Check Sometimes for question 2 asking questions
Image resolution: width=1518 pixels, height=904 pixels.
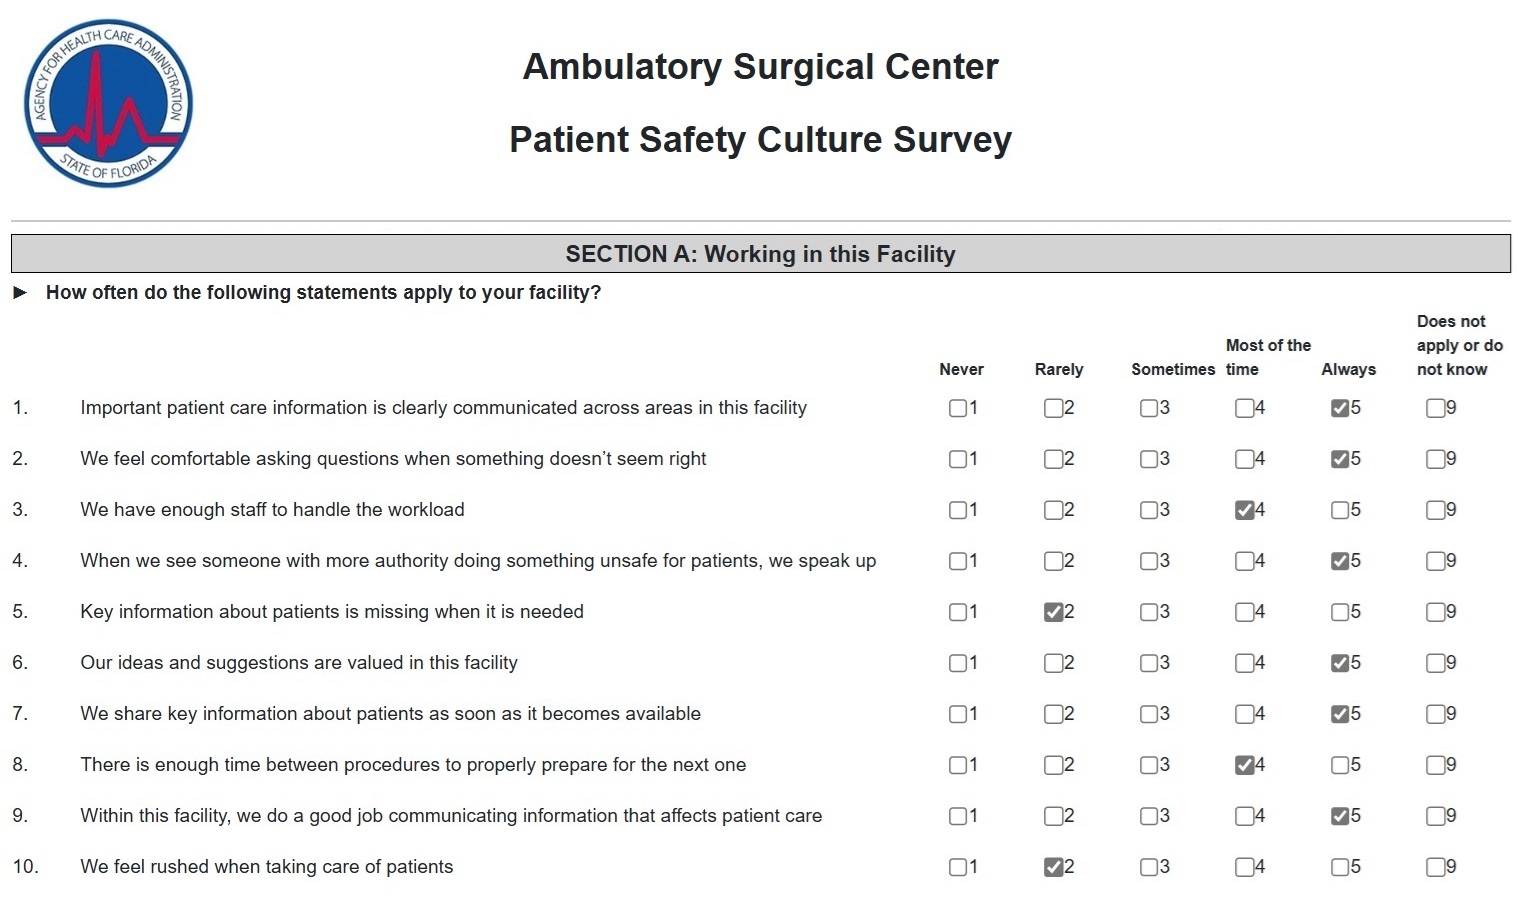pos(1148,459)
